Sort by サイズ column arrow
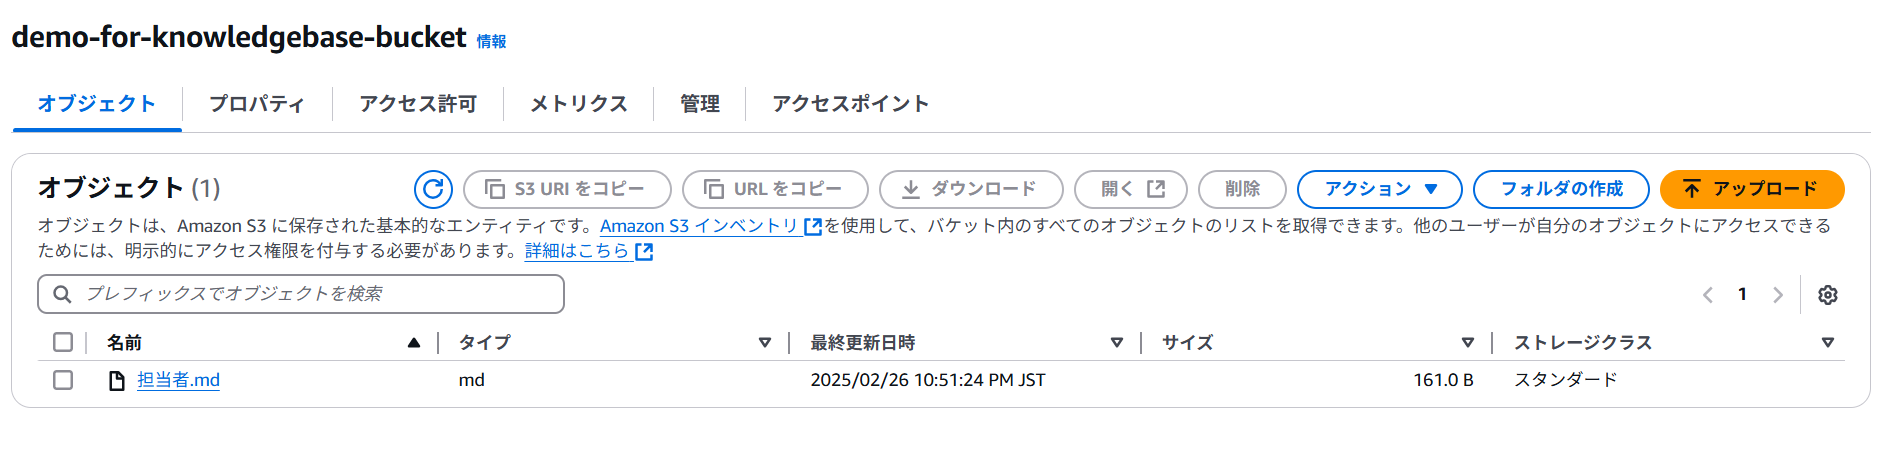The height and width of the screenshot is (465, 1883). click(x=1468, y=343)
